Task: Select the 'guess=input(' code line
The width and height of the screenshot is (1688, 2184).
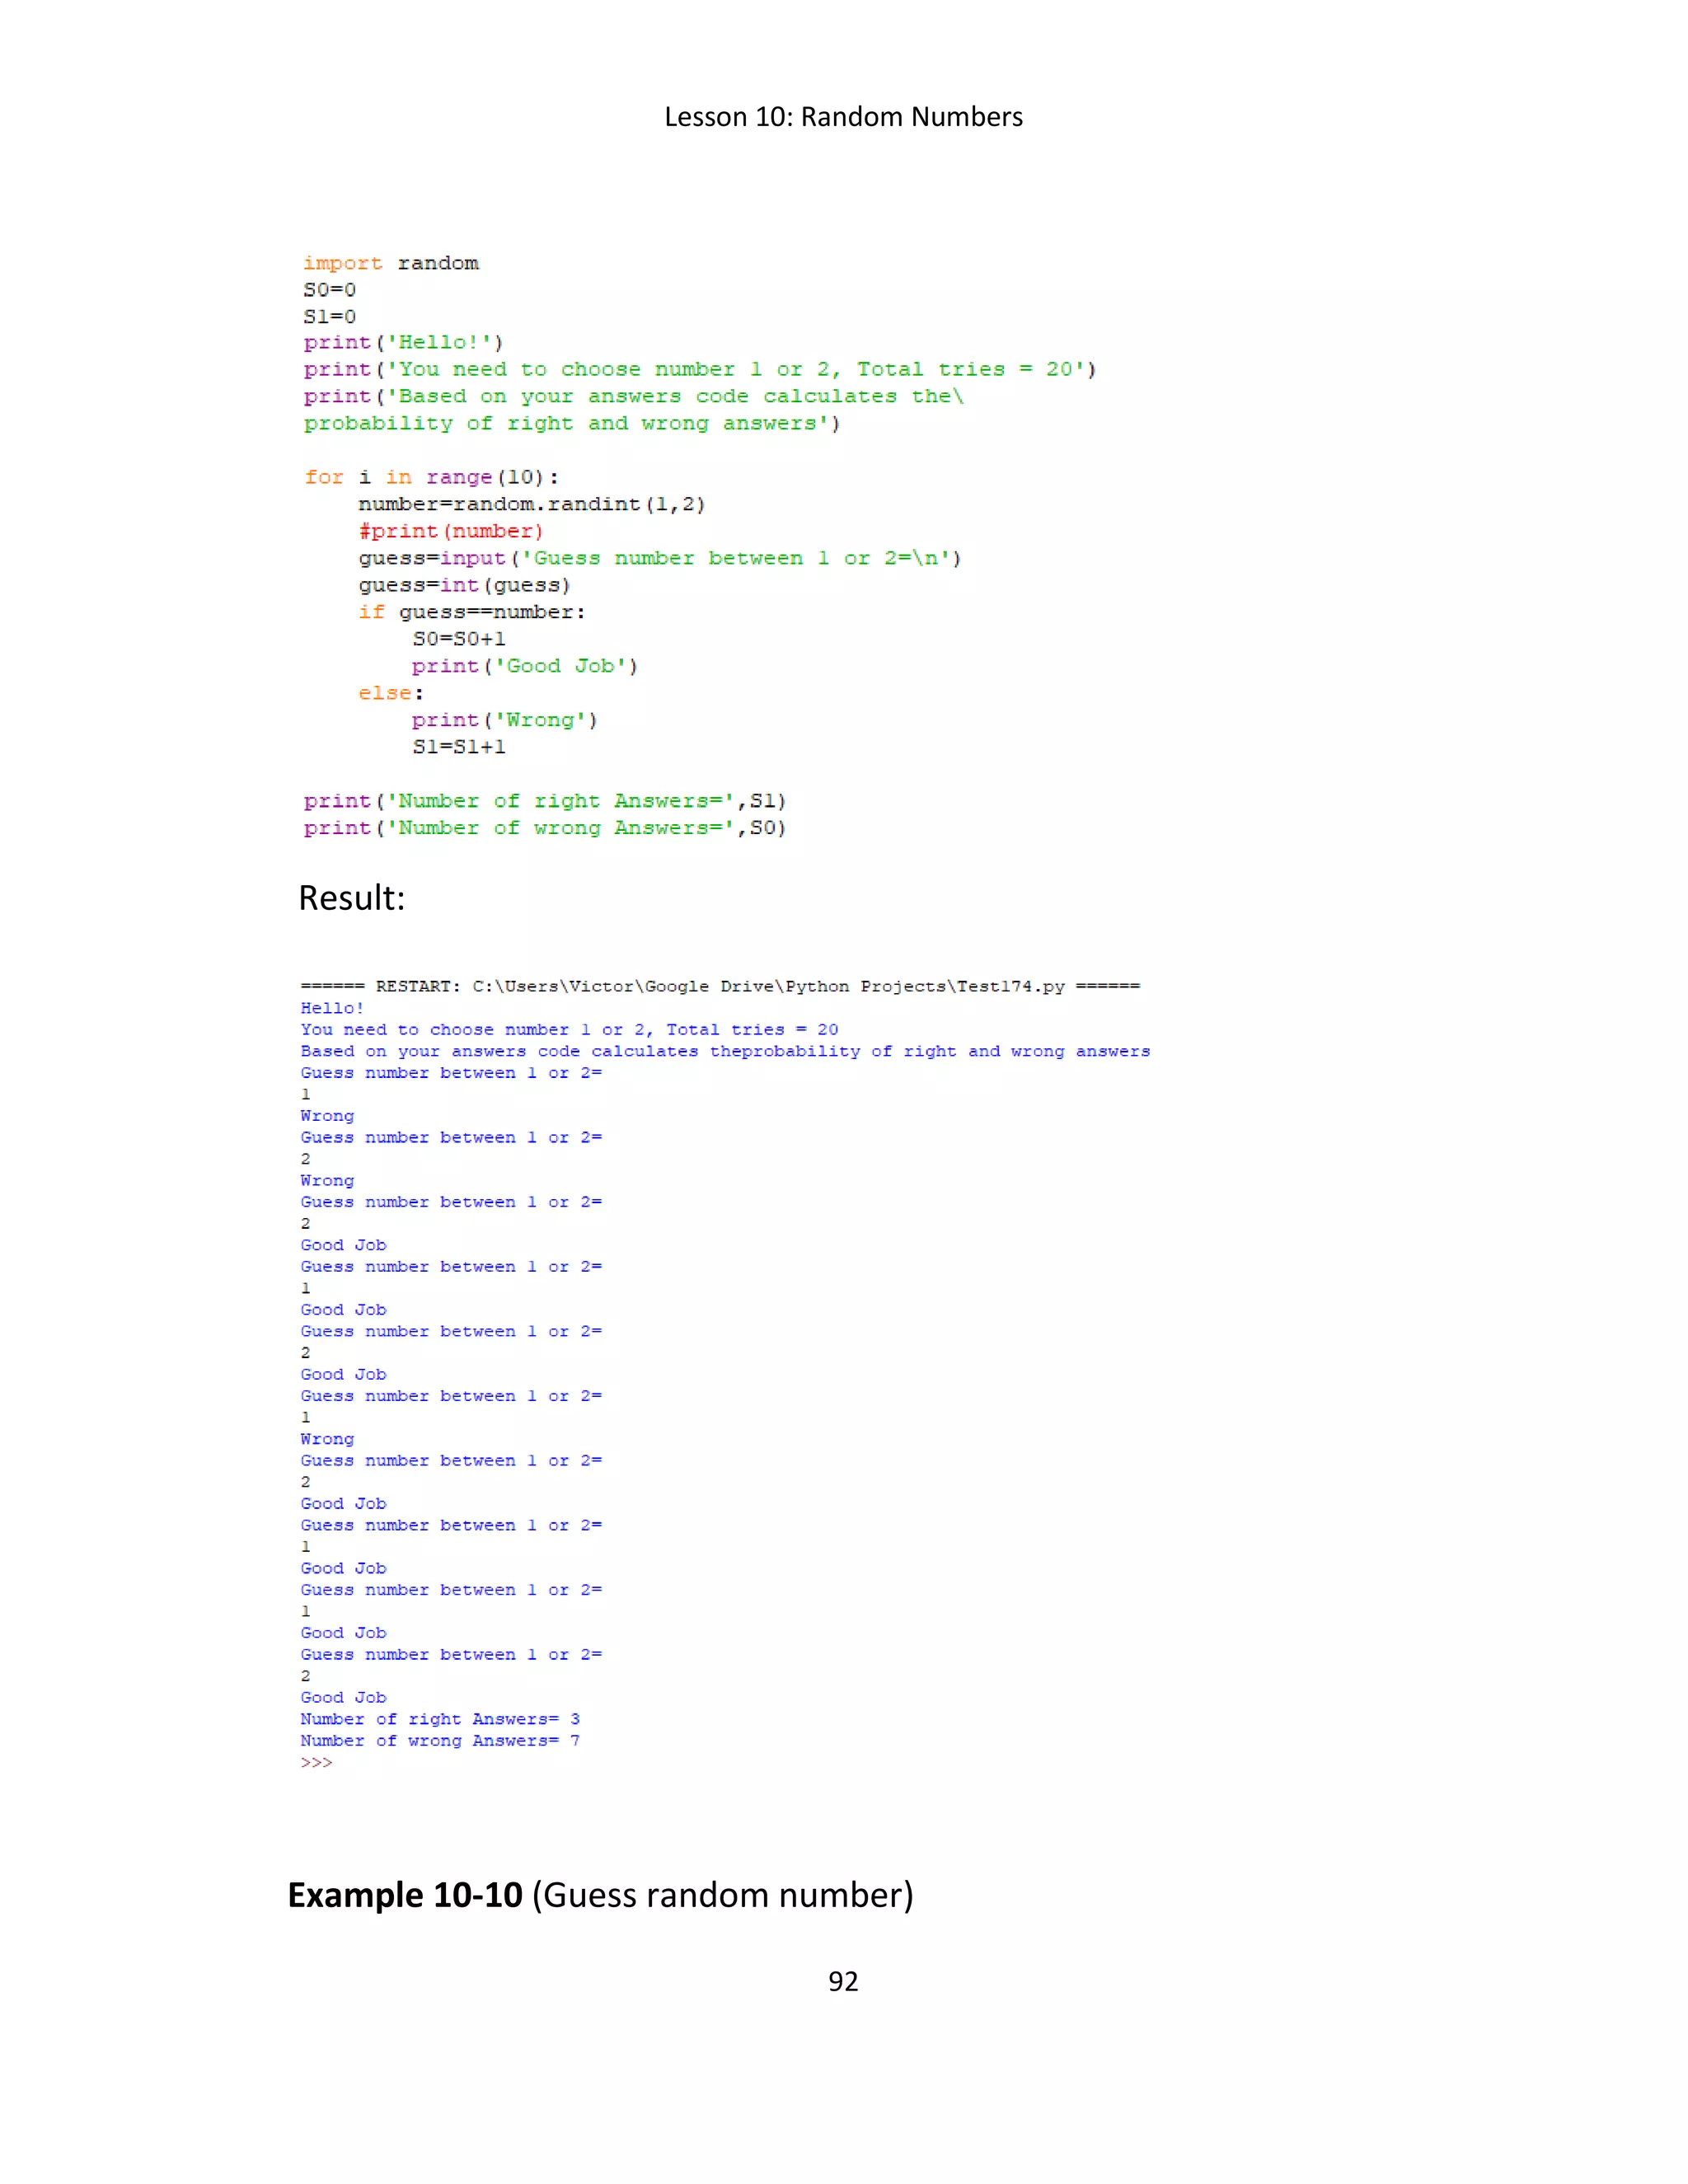Action: click(x=660, y=559)
